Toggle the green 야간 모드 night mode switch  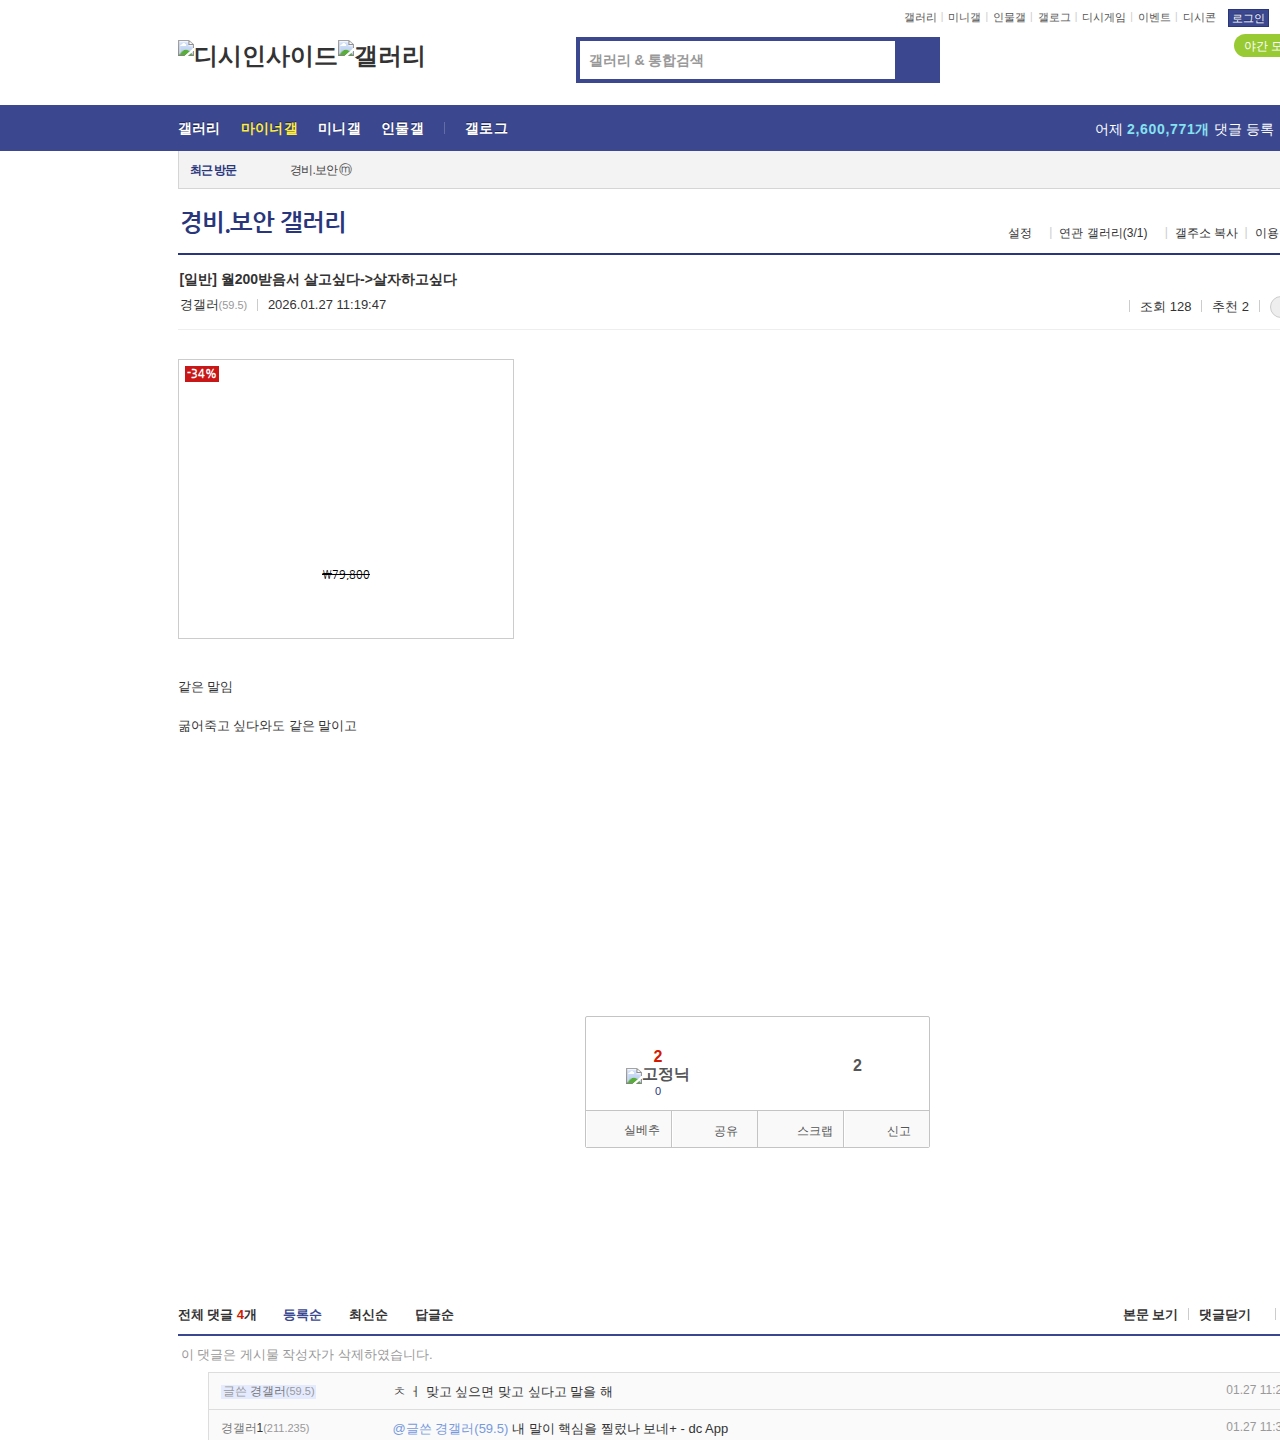click(1258, 46)
